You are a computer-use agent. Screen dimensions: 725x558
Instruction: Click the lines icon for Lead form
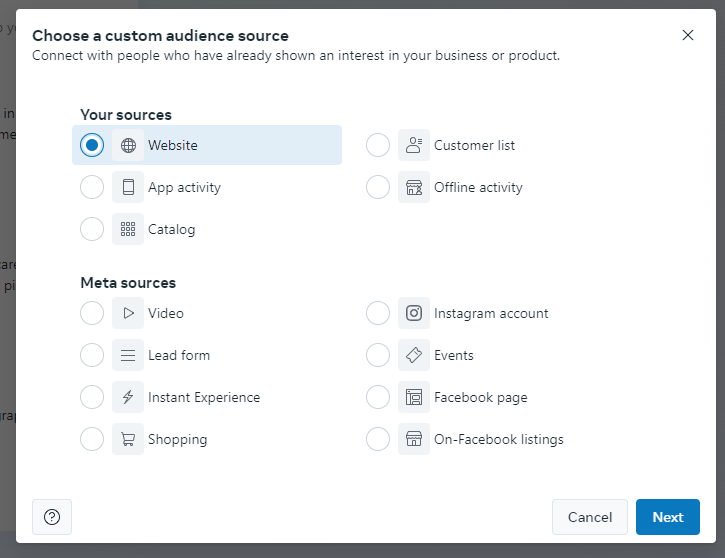(x=128, y=355)
